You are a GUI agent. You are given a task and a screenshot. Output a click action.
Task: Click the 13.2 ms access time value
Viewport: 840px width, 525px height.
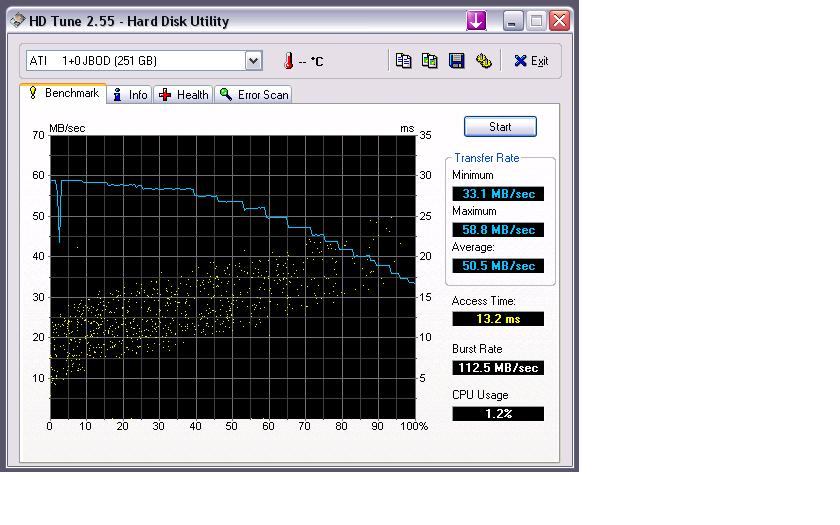click(x=498, y=319)
